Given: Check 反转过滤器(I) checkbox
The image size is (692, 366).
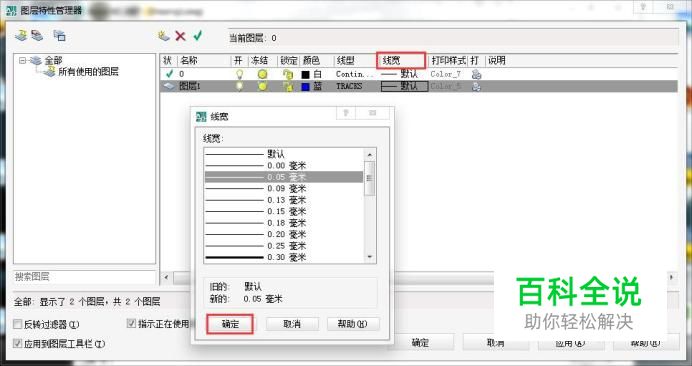Looking at the screenshot, I should pos(18,324).
